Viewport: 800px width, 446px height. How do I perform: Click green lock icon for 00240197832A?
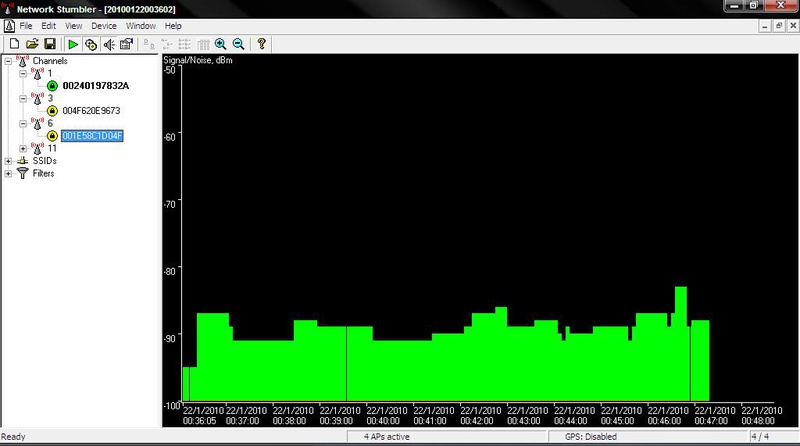pyautogui.click(x=52, y=86)
